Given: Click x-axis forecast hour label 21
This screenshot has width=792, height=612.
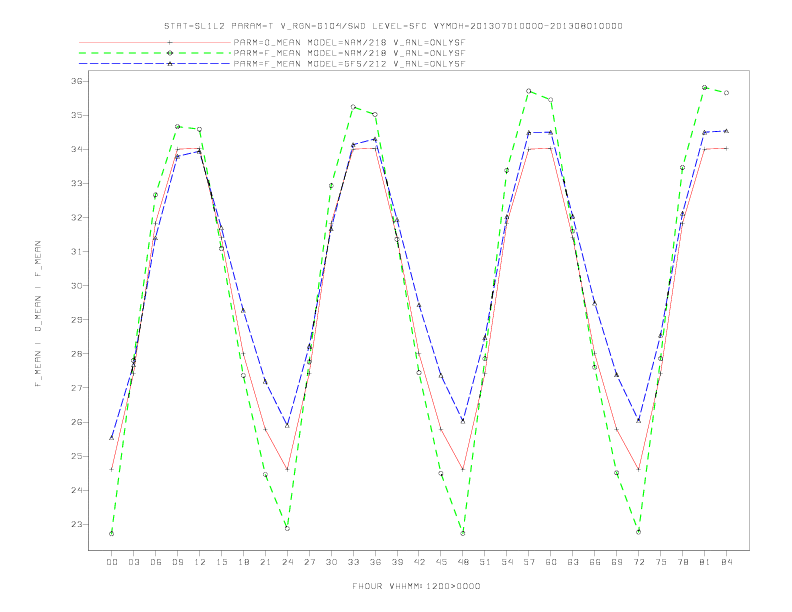Looking at the screenshot, I should (x=265, y=562).
